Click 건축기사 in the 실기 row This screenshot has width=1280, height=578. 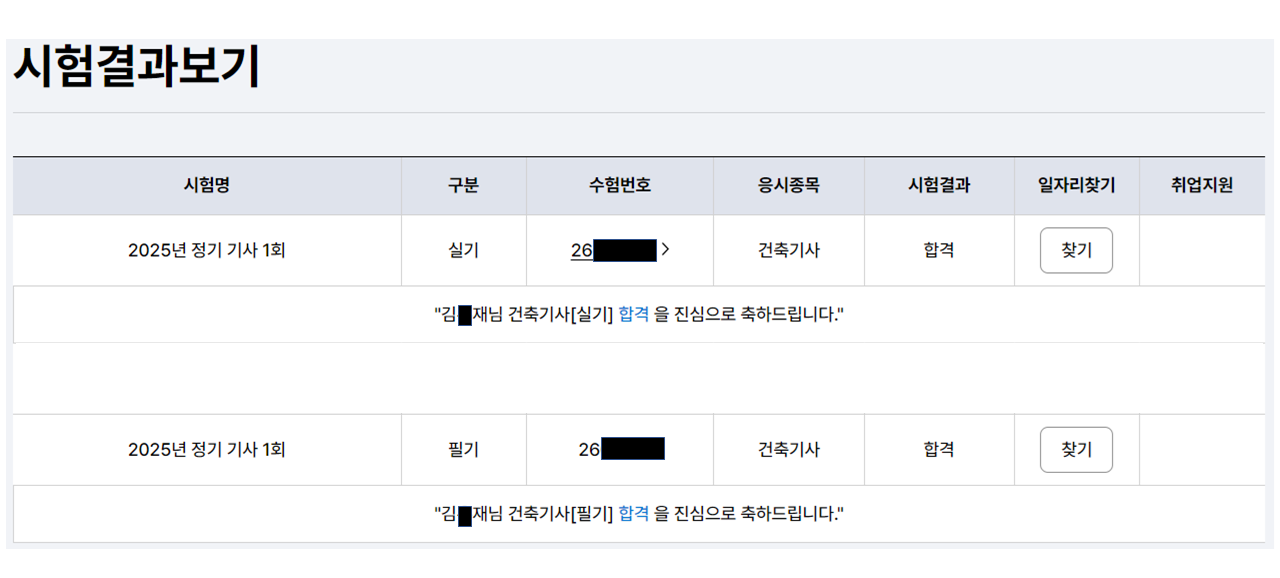coord(788,250)
